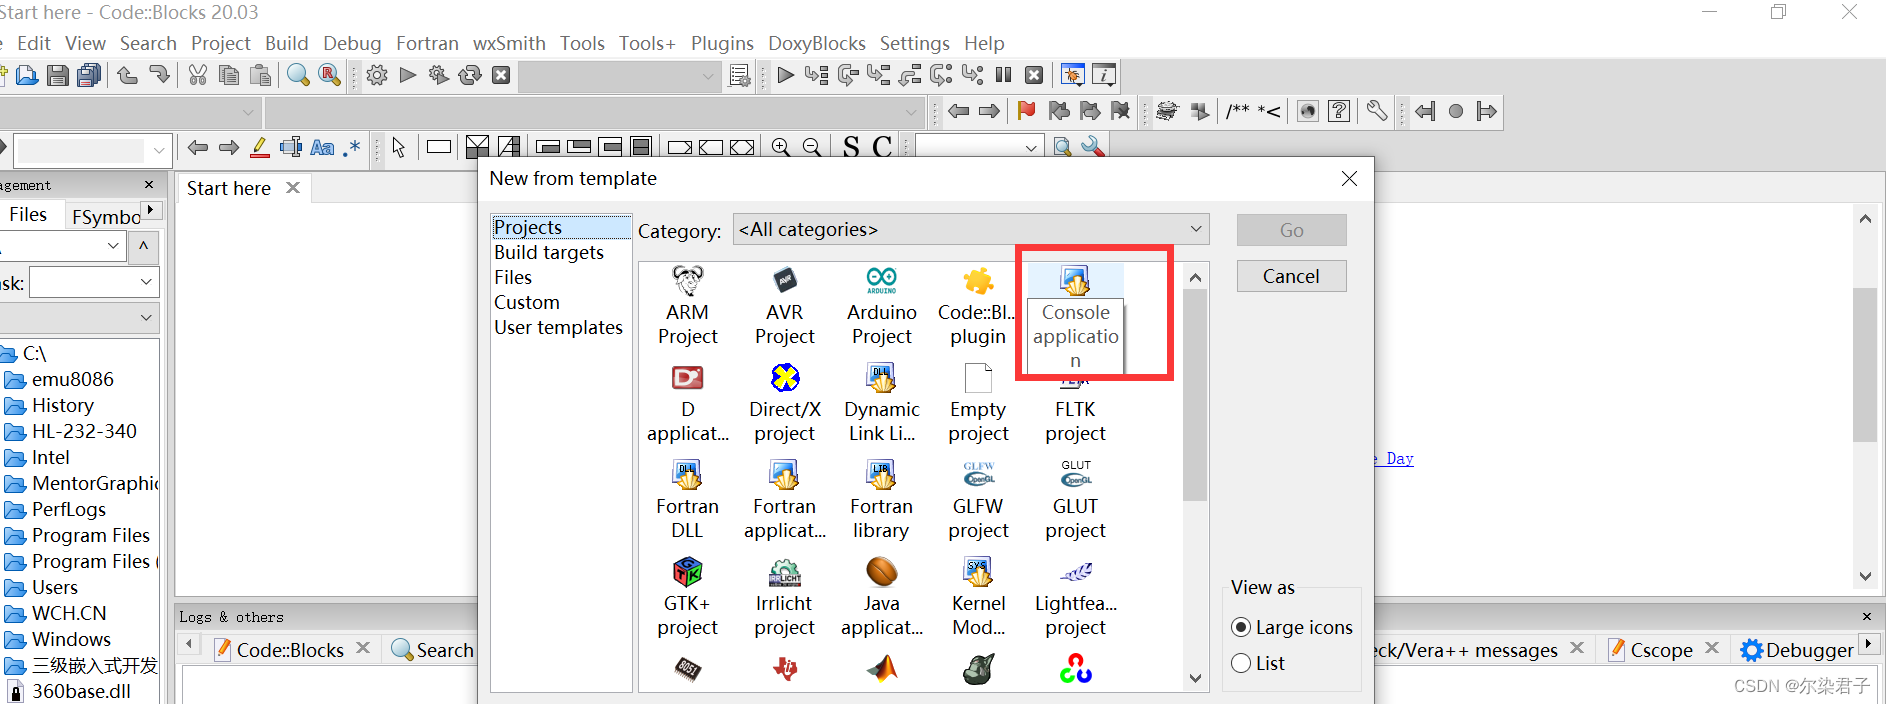Pick the Dynamic Link Library template
The height and width of the screenshot is (704, 1886).
point(882,403)
